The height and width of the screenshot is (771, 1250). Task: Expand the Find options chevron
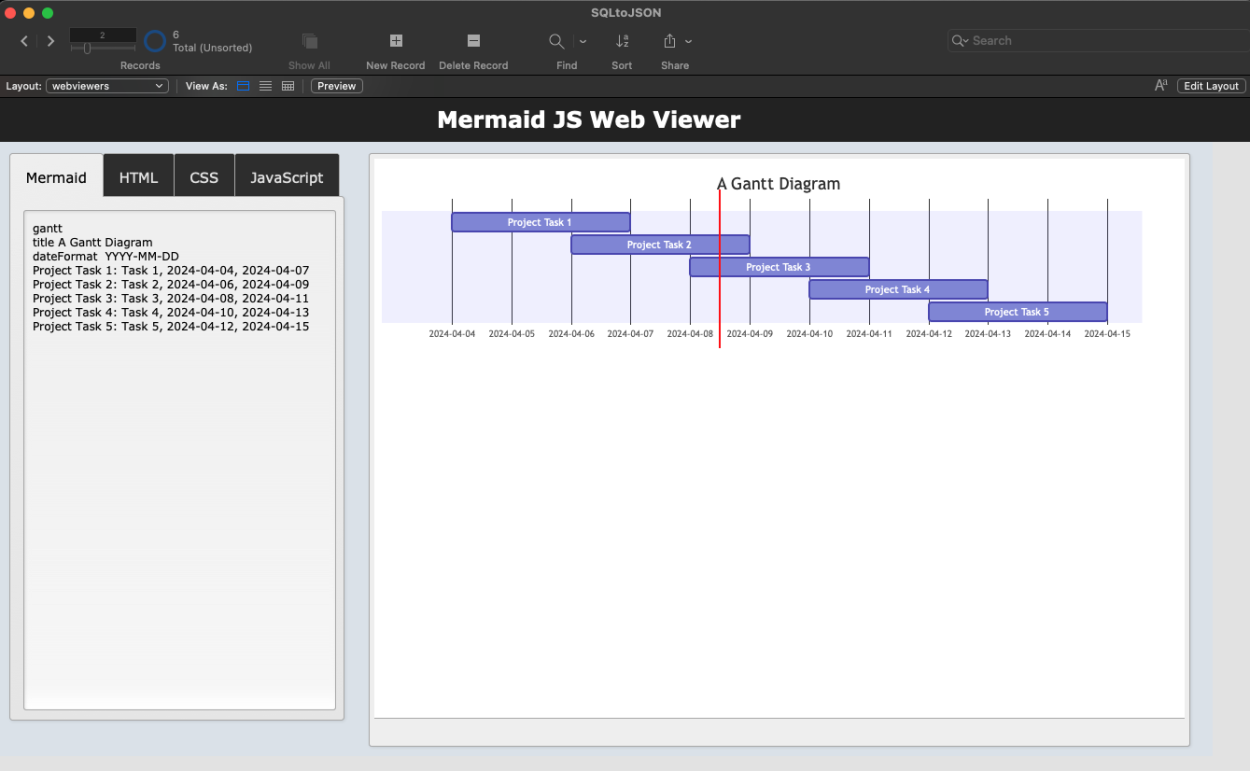pyautogui.click(x=583, y=40)
